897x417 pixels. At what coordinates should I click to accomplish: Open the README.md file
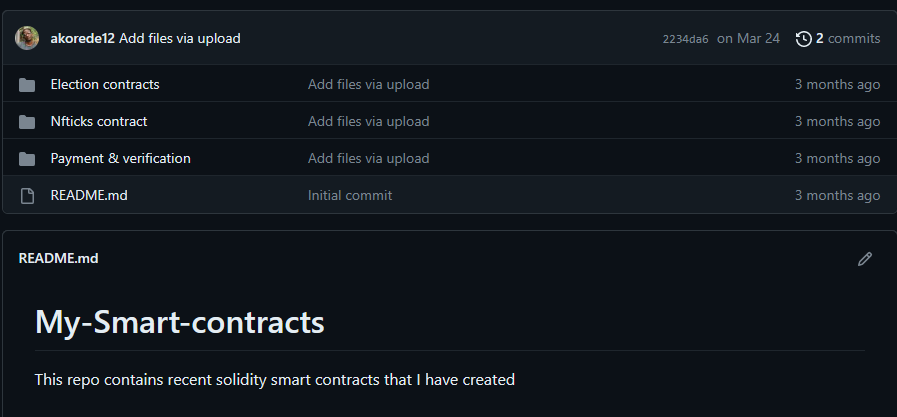89,196
